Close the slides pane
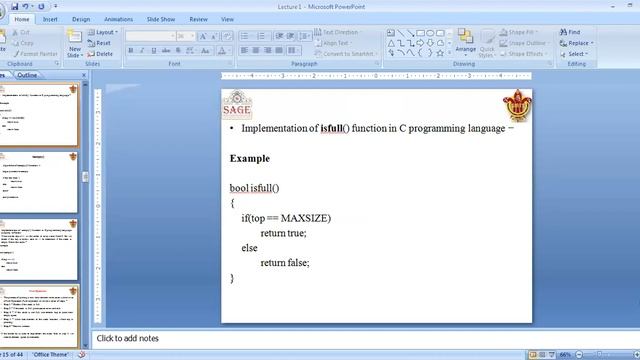 84,76
